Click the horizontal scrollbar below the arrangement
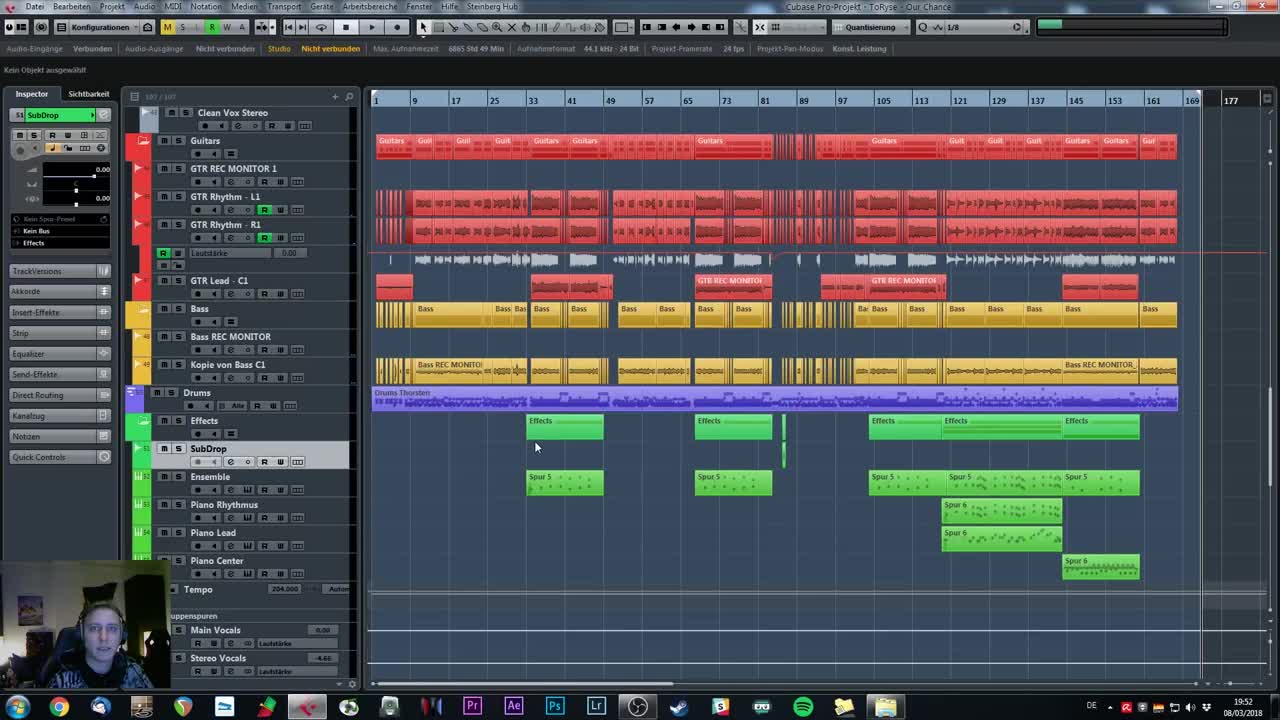Viewport: 1280px width, 720px height. click(524, 685)
